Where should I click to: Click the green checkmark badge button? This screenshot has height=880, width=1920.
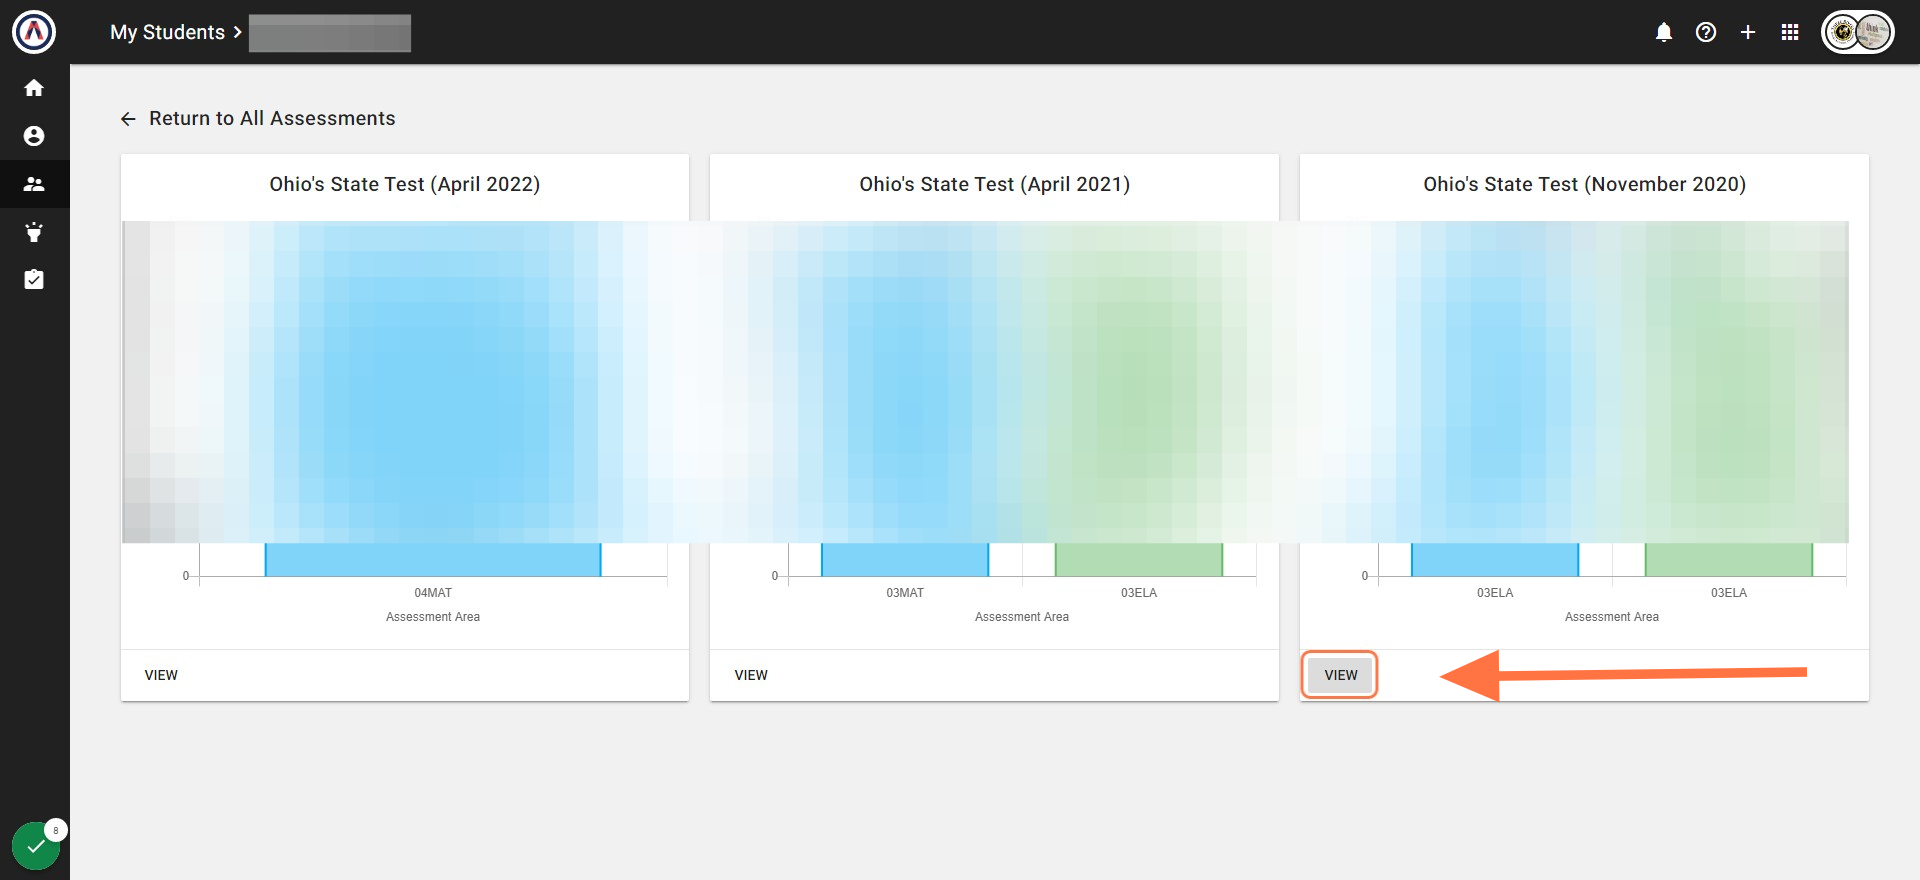point(36,846)
